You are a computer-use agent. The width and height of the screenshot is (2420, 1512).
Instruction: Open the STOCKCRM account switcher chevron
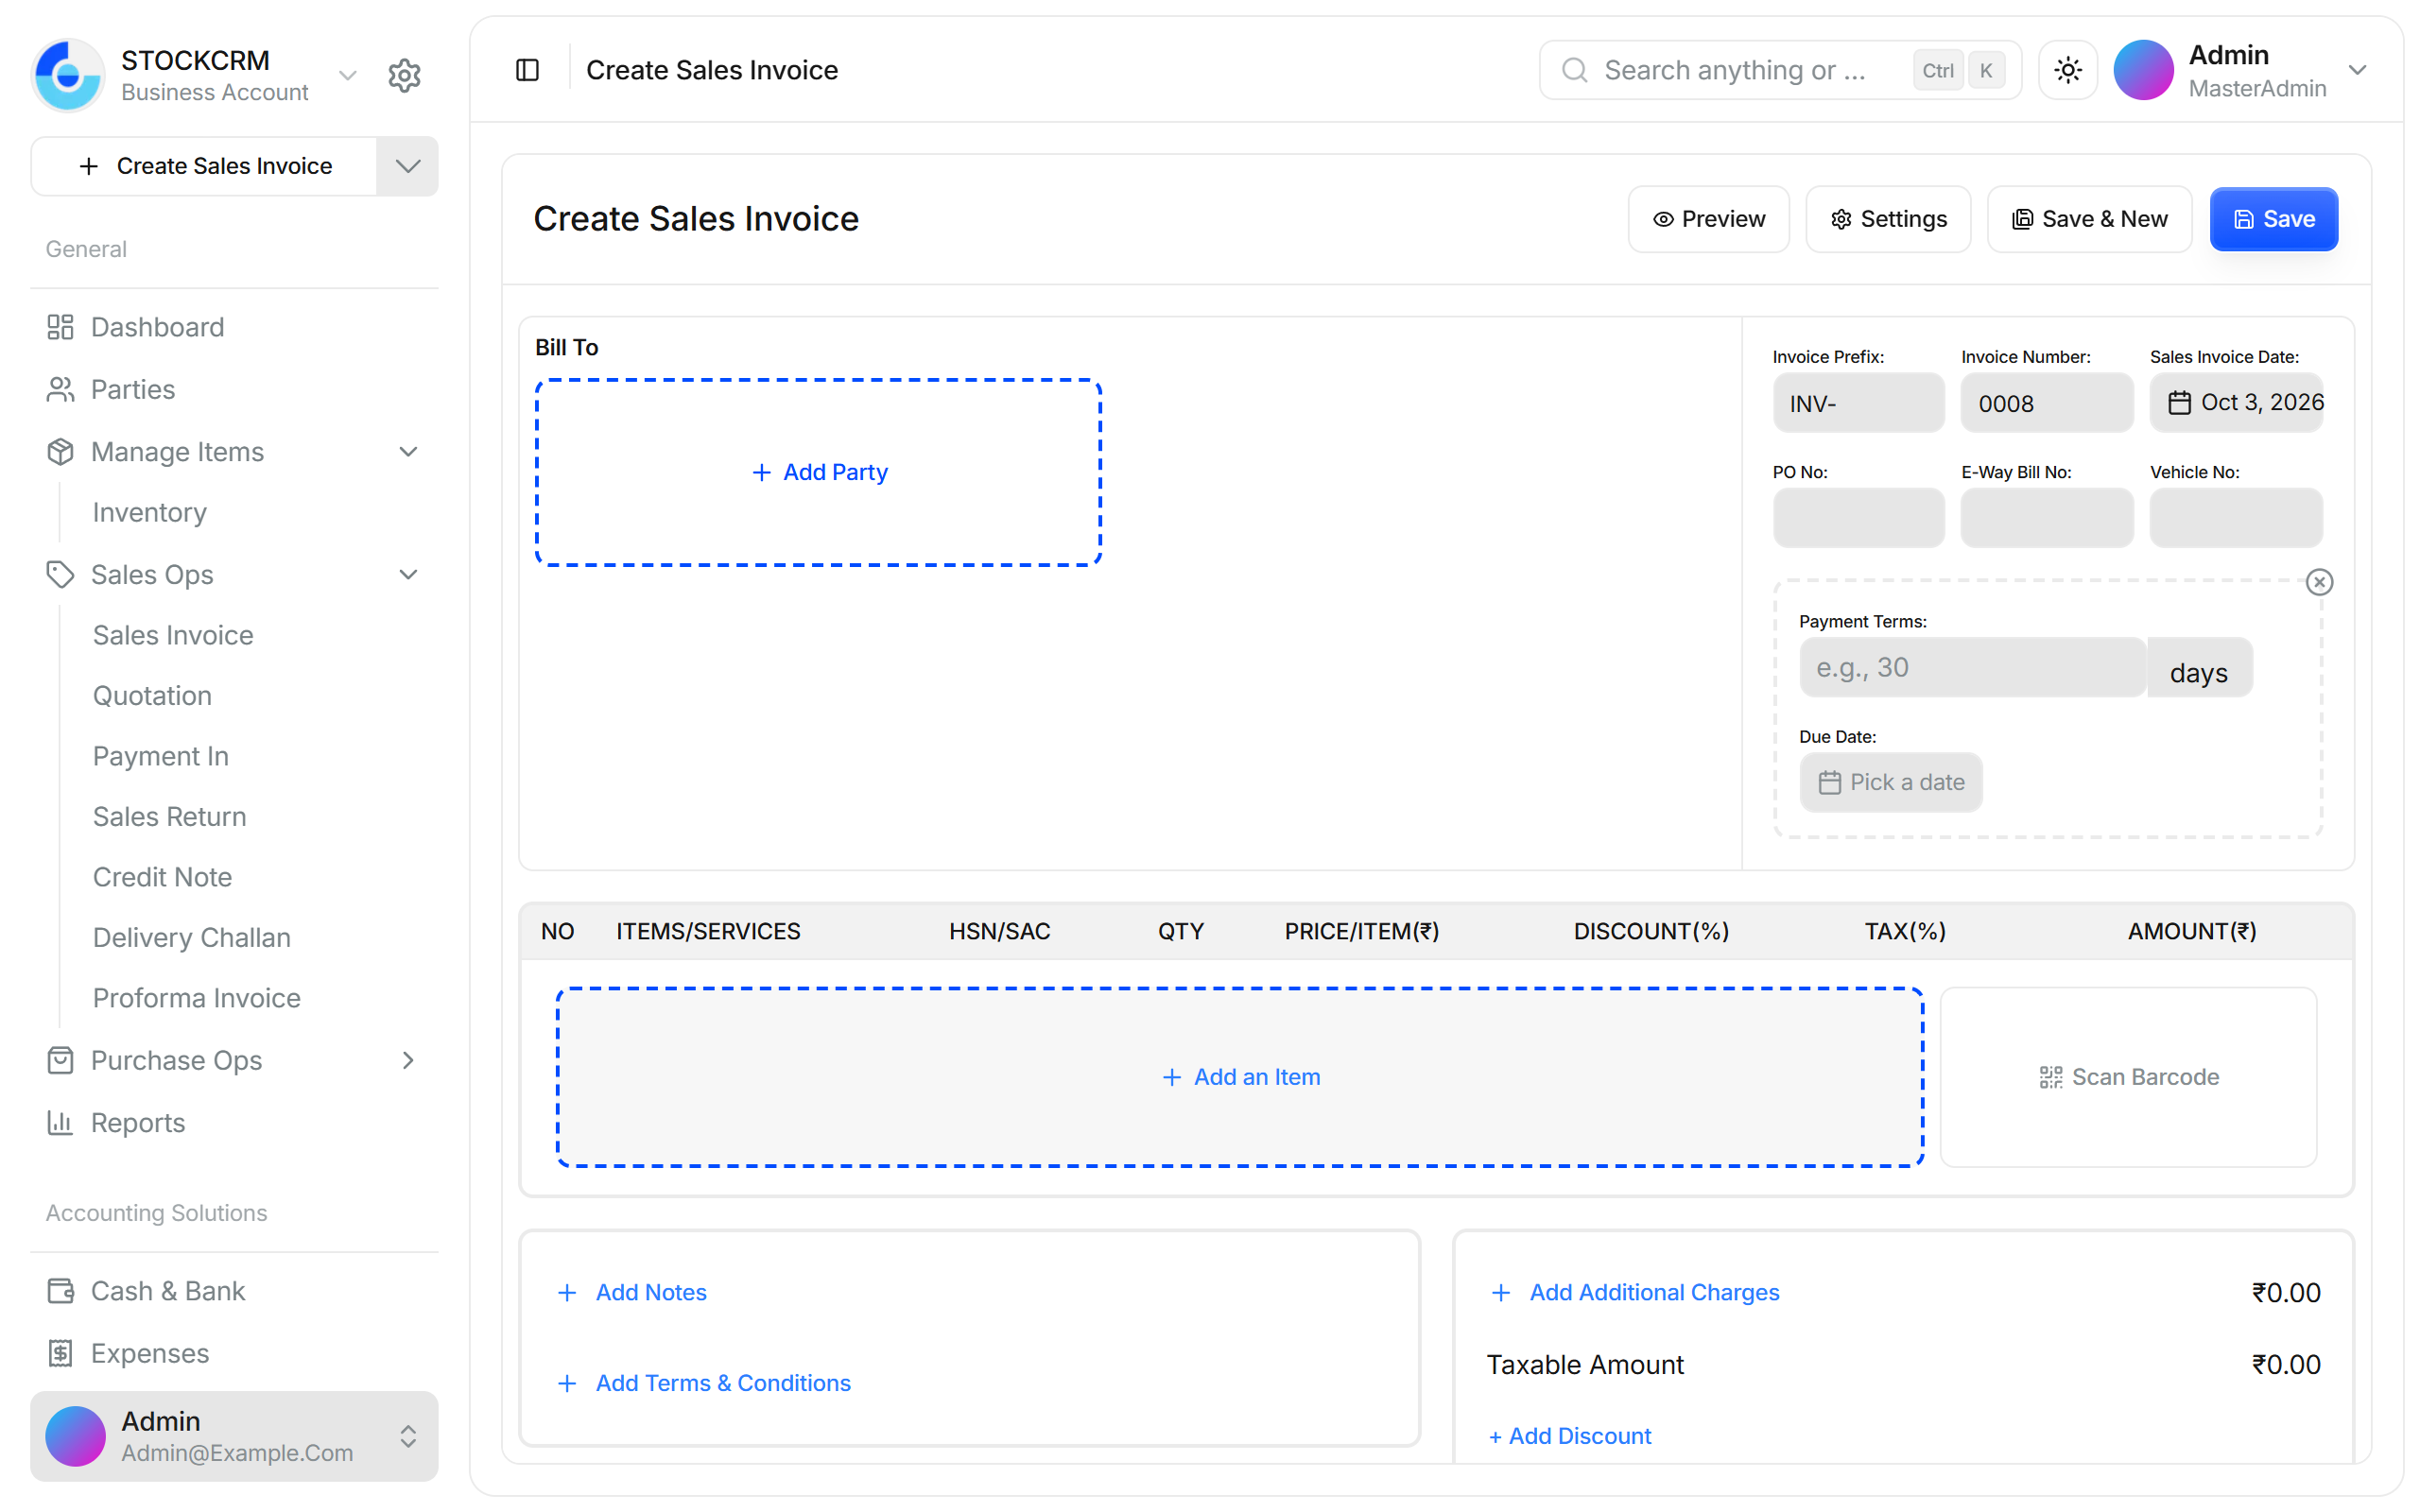coord(348,75)
